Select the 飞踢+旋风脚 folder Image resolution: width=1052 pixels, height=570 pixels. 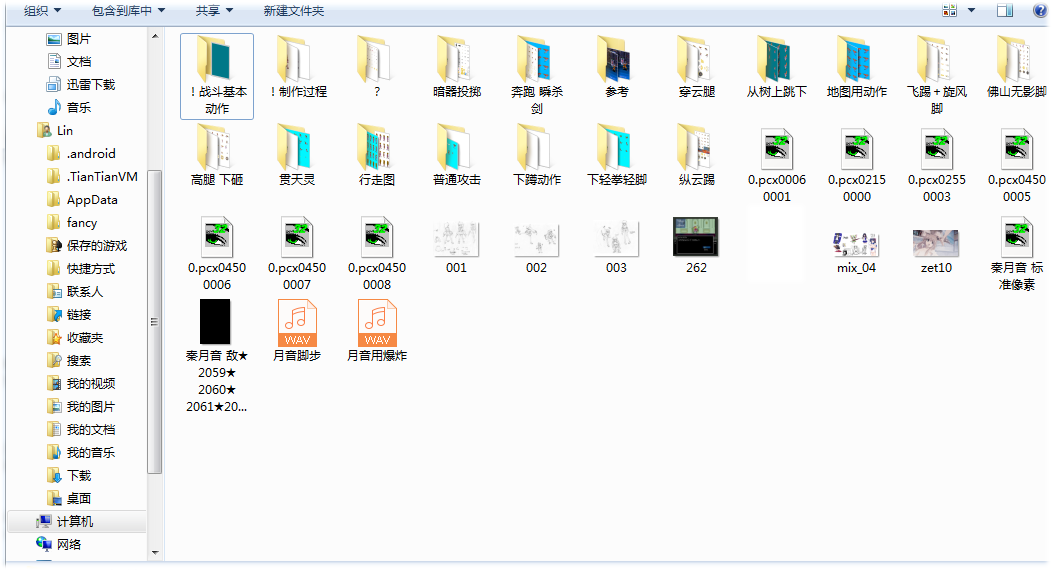coord(937,76)
